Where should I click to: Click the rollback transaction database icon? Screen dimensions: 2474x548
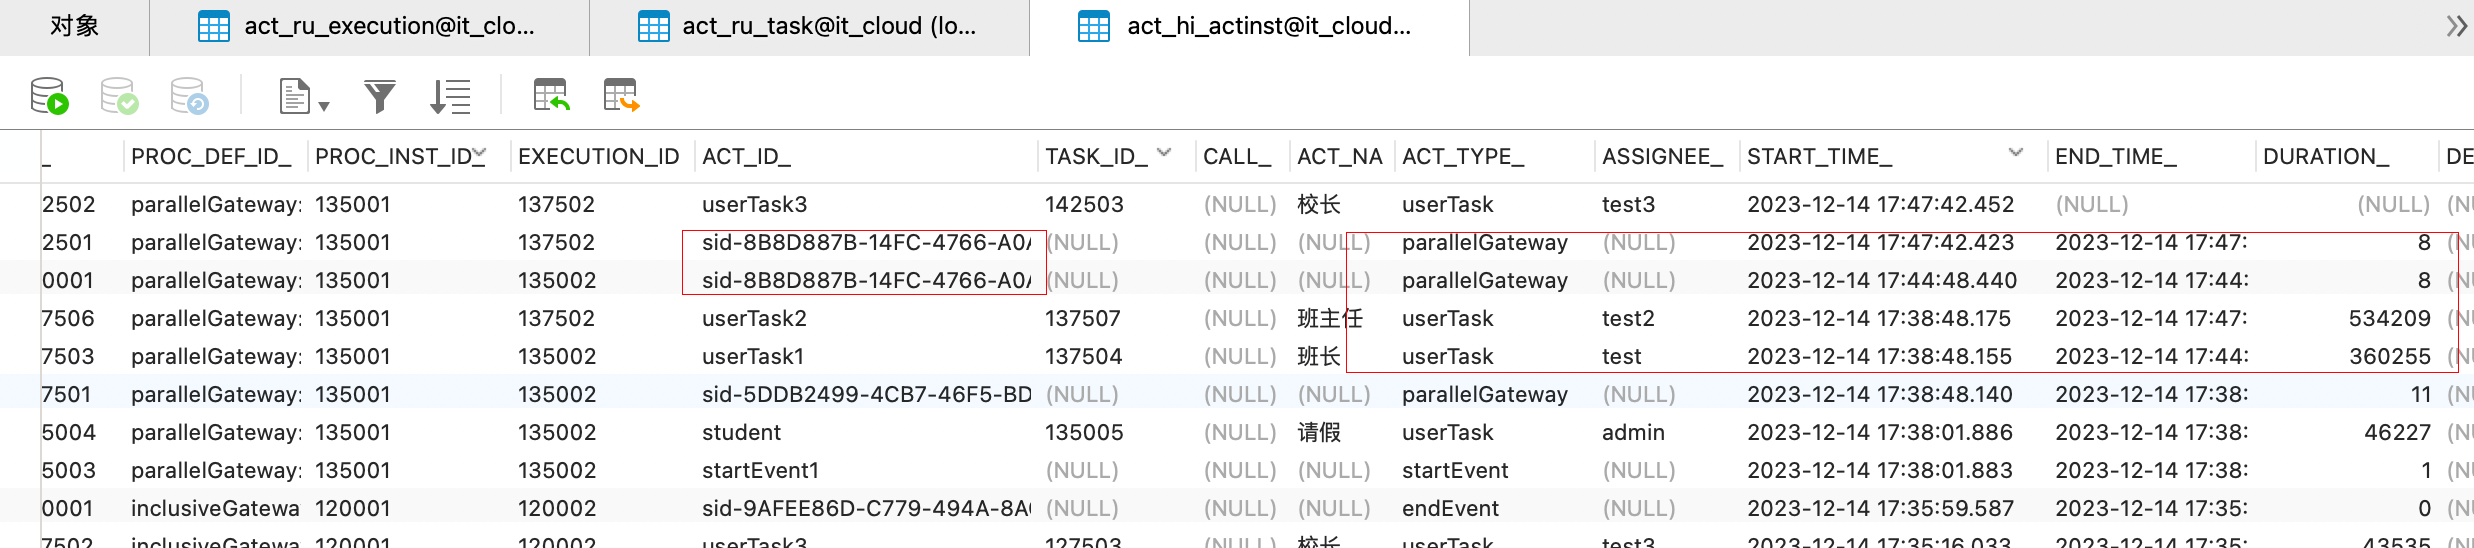[189, 96]
